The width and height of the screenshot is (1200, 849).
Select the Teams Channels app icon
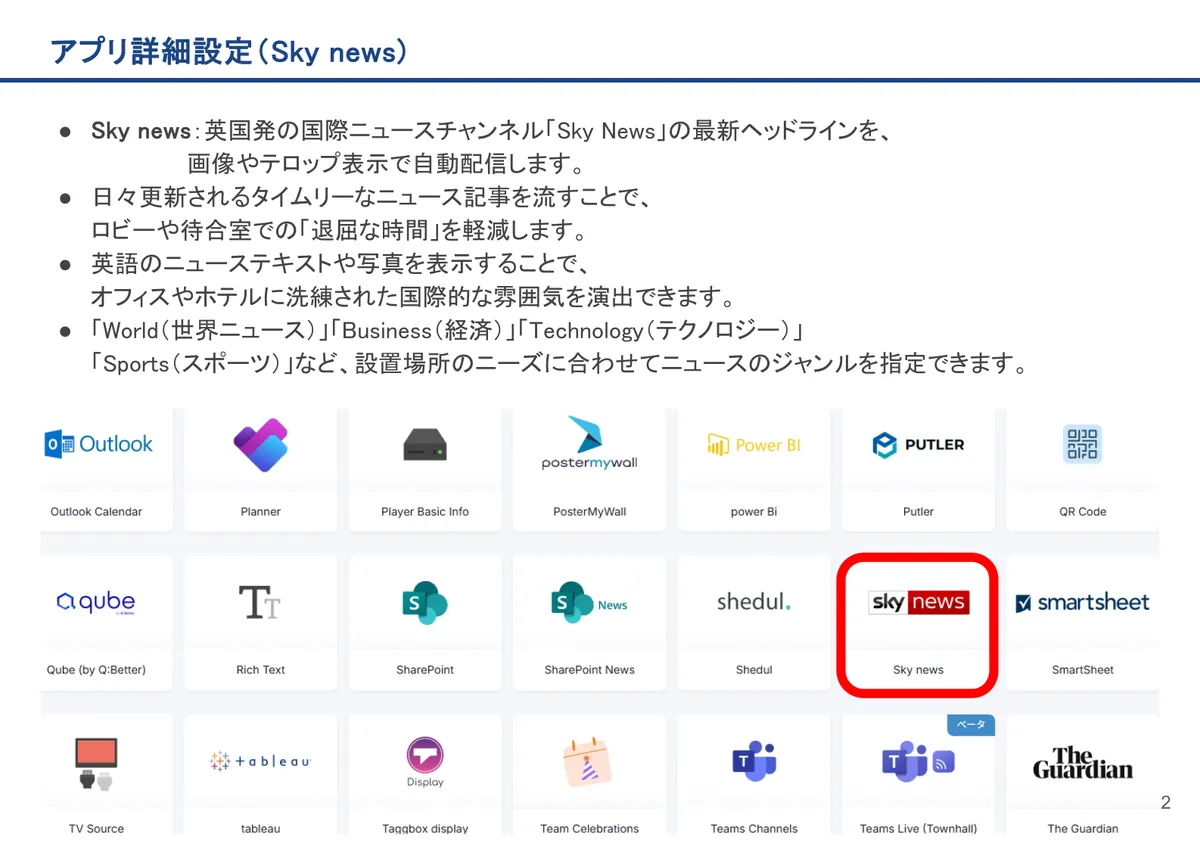coord(753,762)
